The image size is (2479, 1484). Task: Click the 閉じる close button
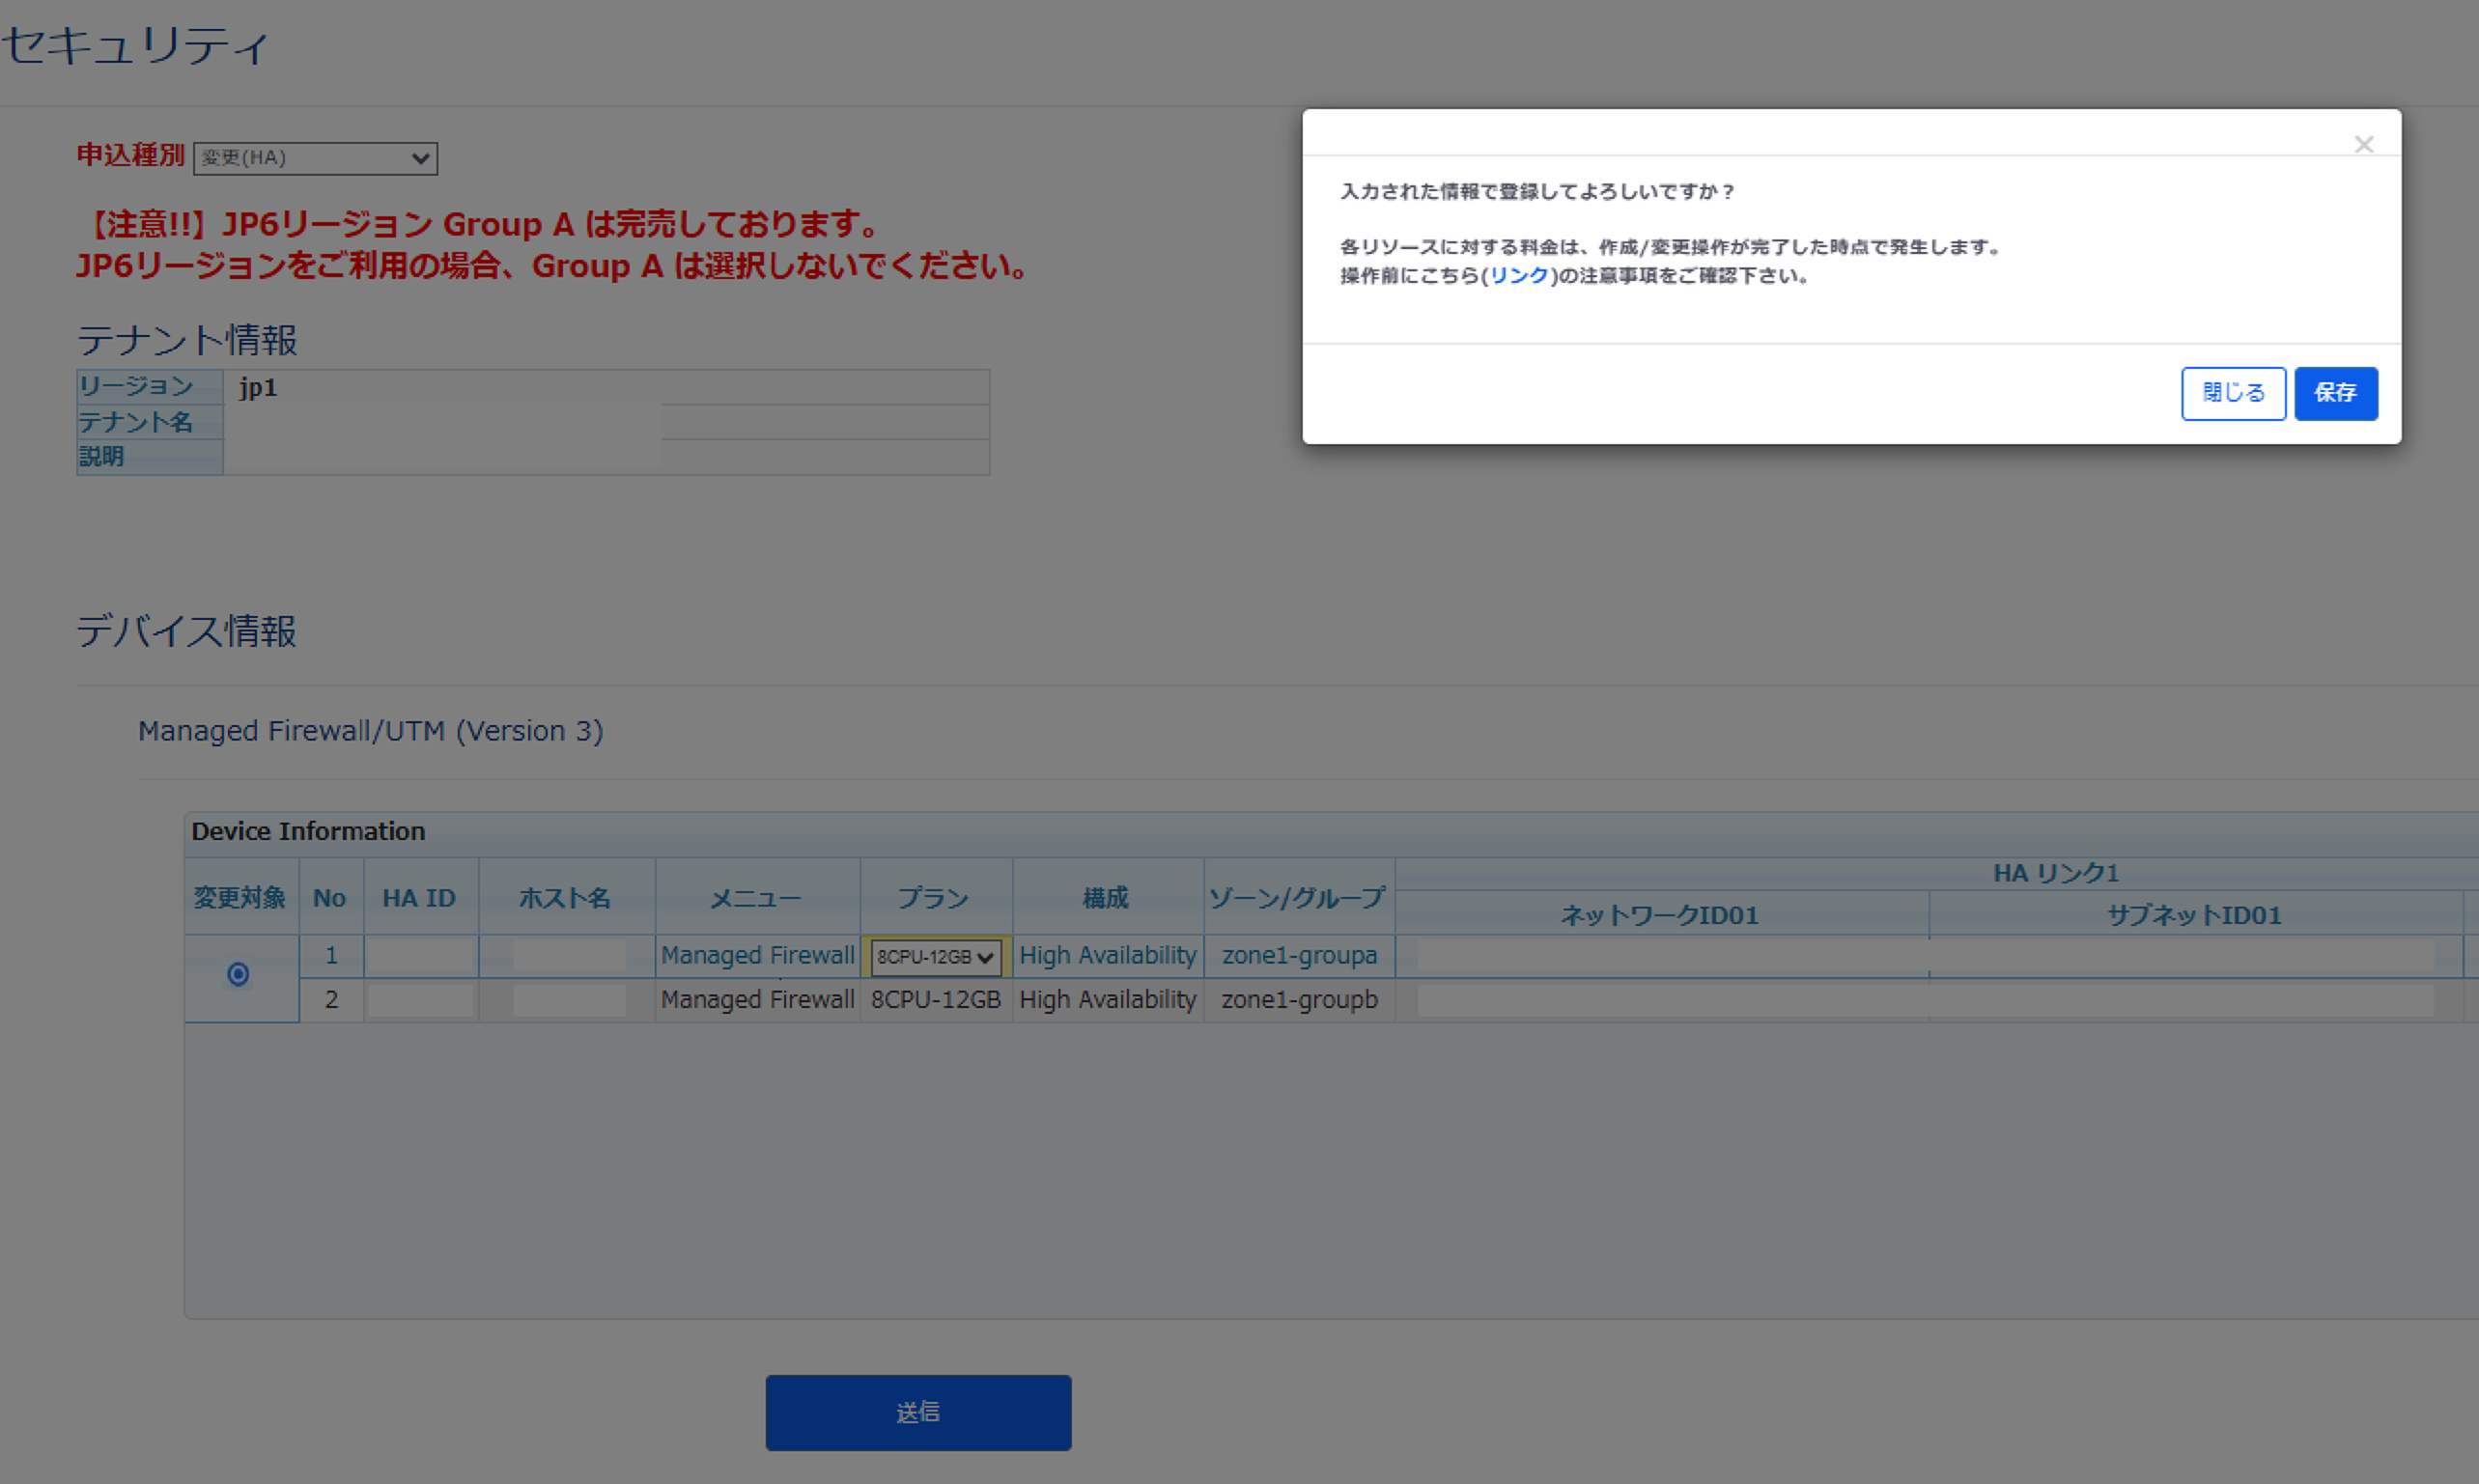pos(2233,393)
